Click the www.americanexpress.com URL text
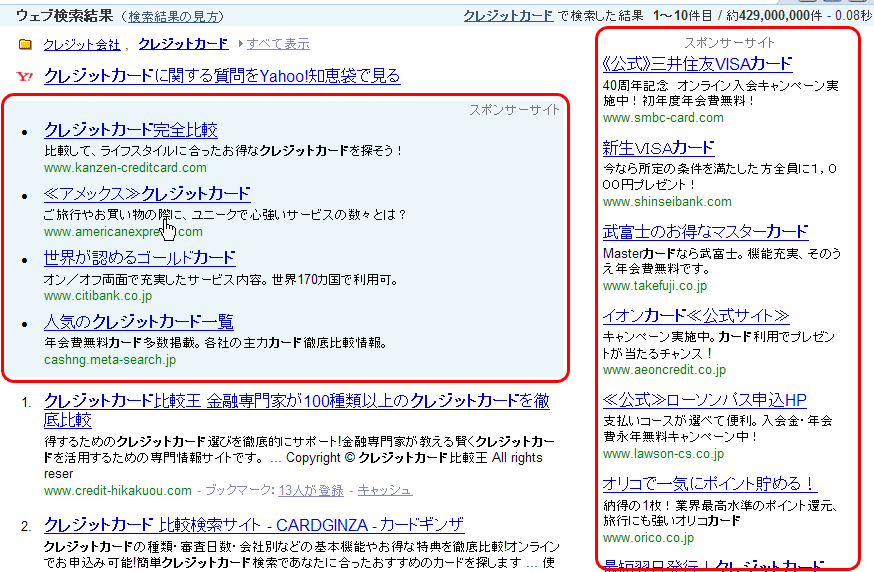874x572 pixels. pyautogui.click(x=123, y=232)
